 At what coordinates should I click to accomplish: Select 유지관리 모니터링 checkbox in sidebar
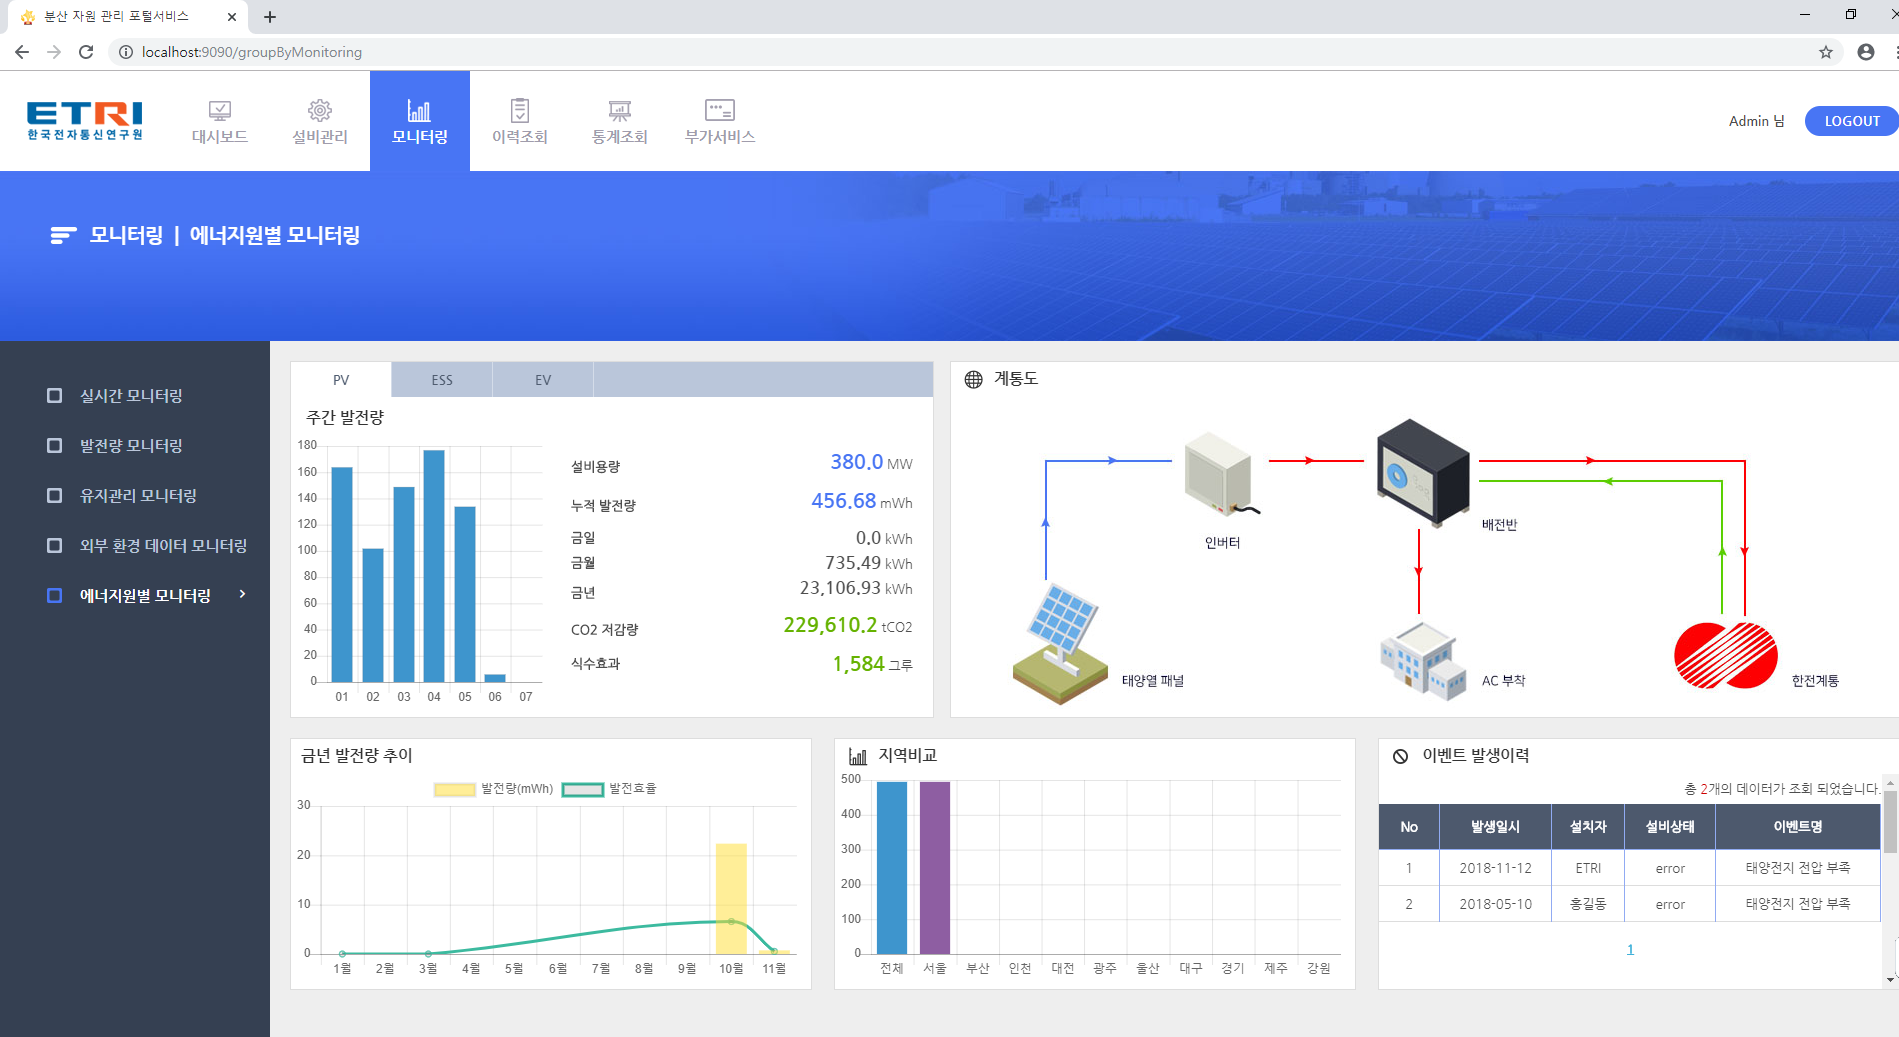pyautogui.click(x=55, y=496)
